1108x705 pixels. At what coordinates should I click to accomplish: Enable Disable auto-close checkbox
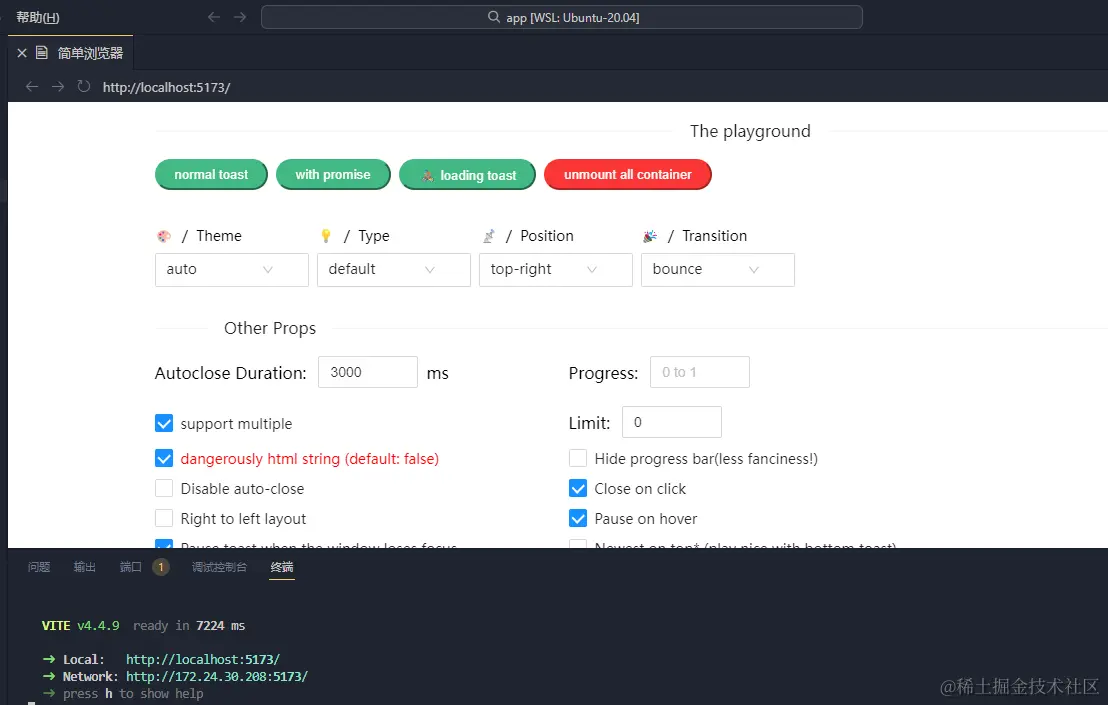tap(164, 488)
